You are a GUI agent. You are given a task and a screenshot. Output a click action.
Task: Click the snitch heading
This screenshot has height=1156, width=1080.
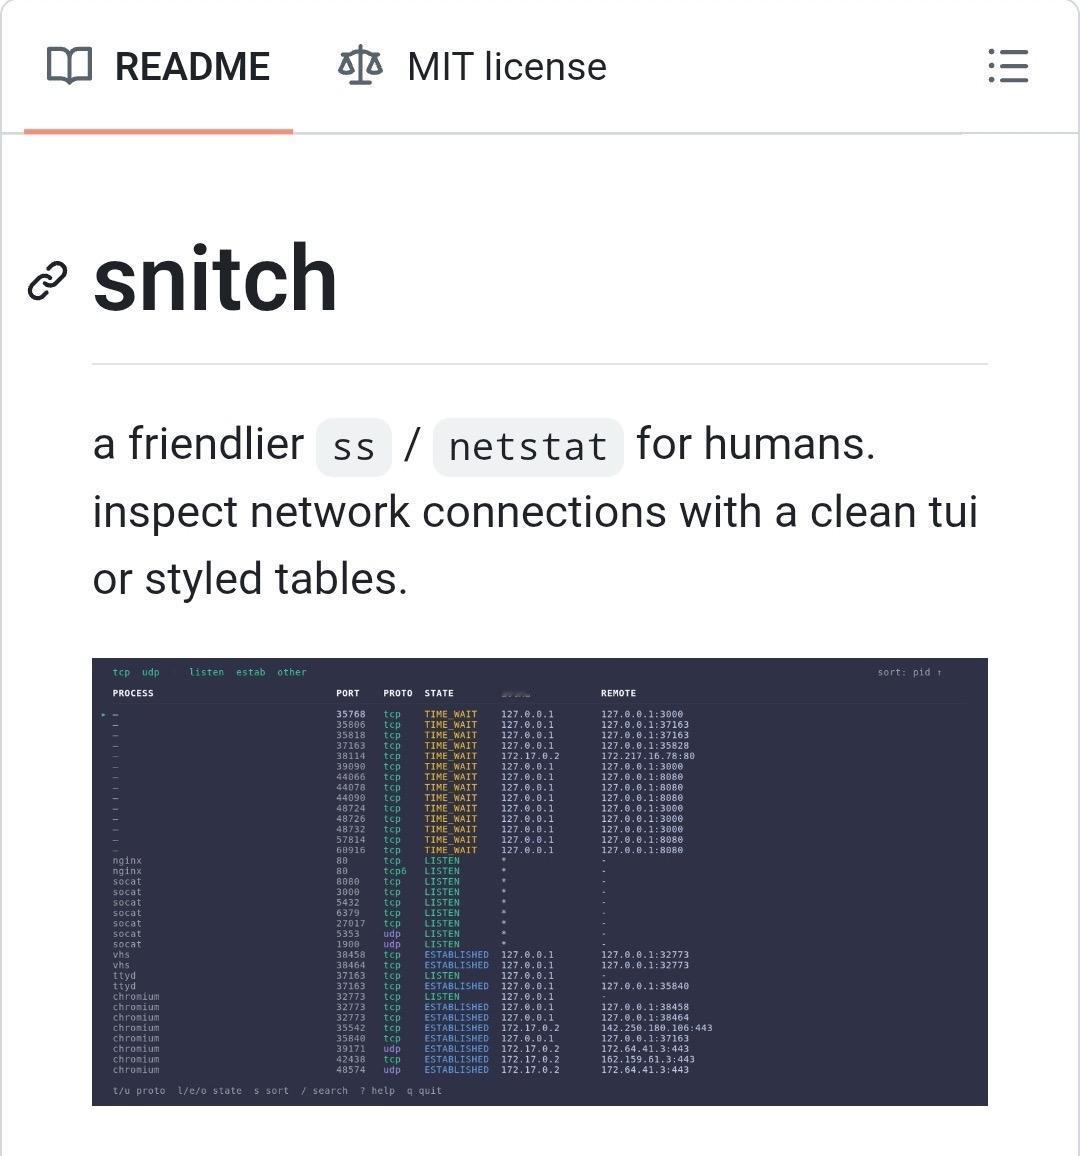(215, 278)
